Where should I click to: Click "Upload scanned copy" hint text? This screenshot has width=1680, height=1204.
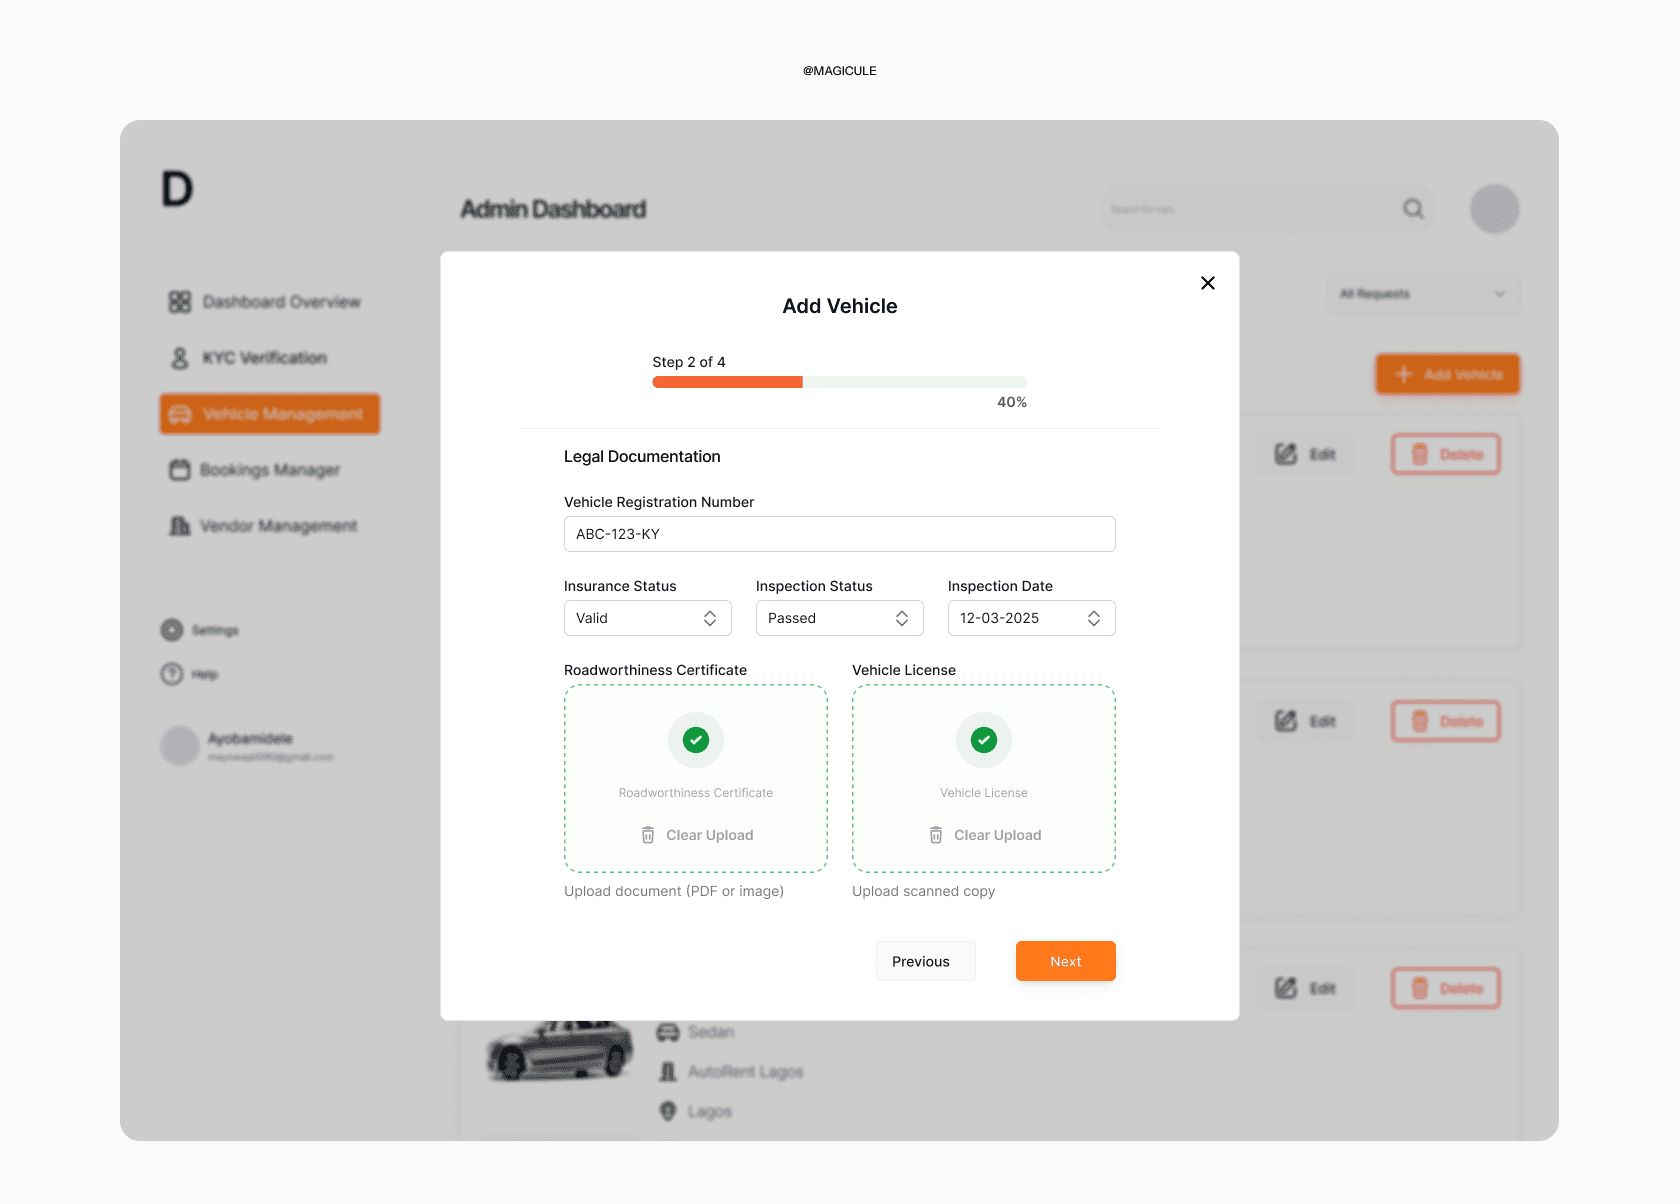(x=924, y=891)
